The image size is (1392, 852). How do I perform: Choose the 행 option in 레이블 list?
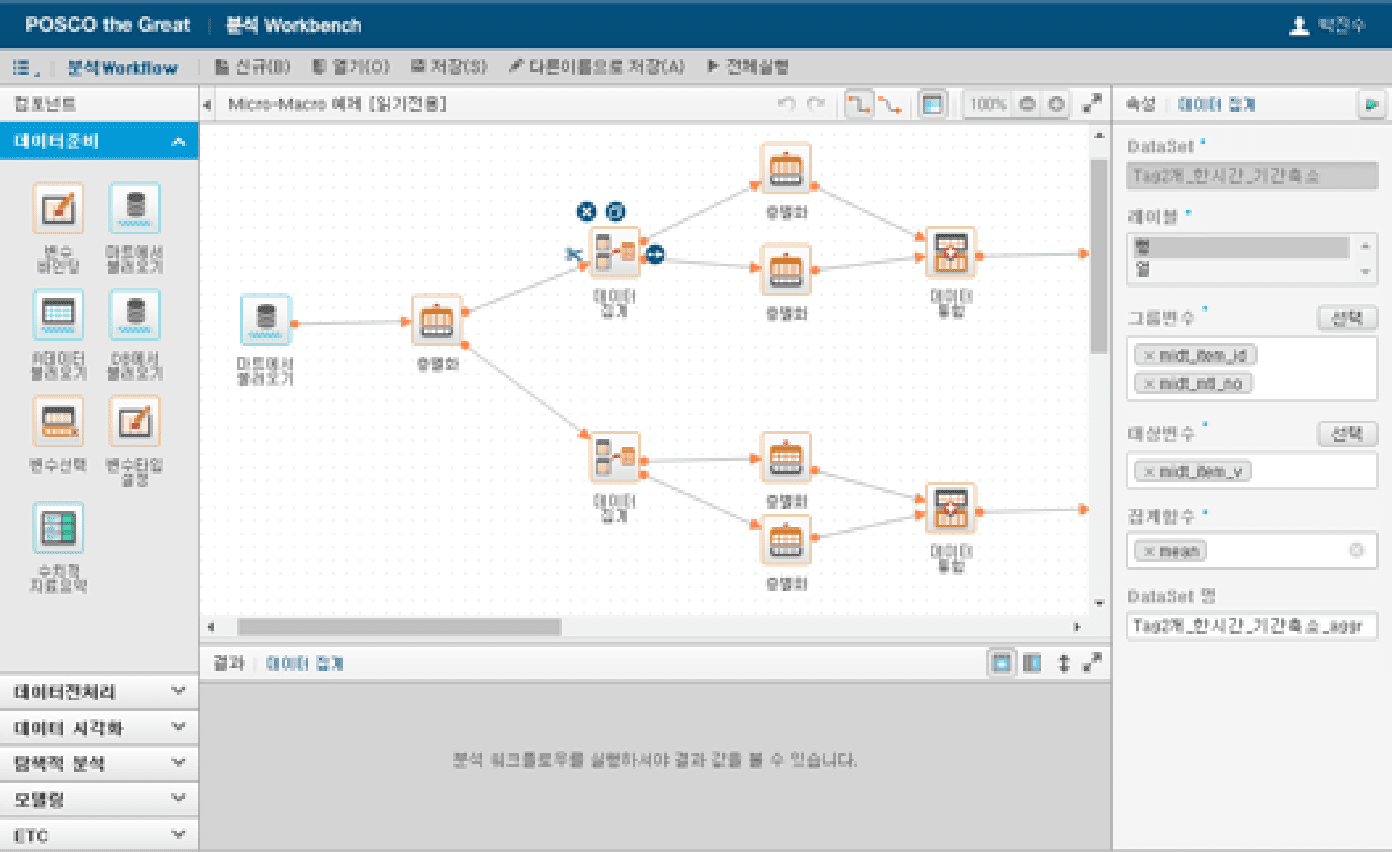(1240, 247)
